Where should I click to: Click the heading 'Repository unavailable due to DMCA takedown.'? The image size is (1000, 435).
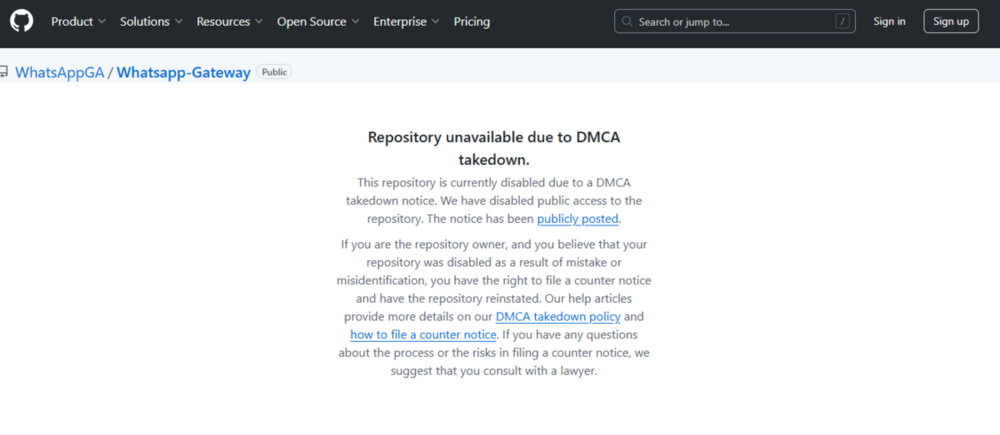[494, 149]
